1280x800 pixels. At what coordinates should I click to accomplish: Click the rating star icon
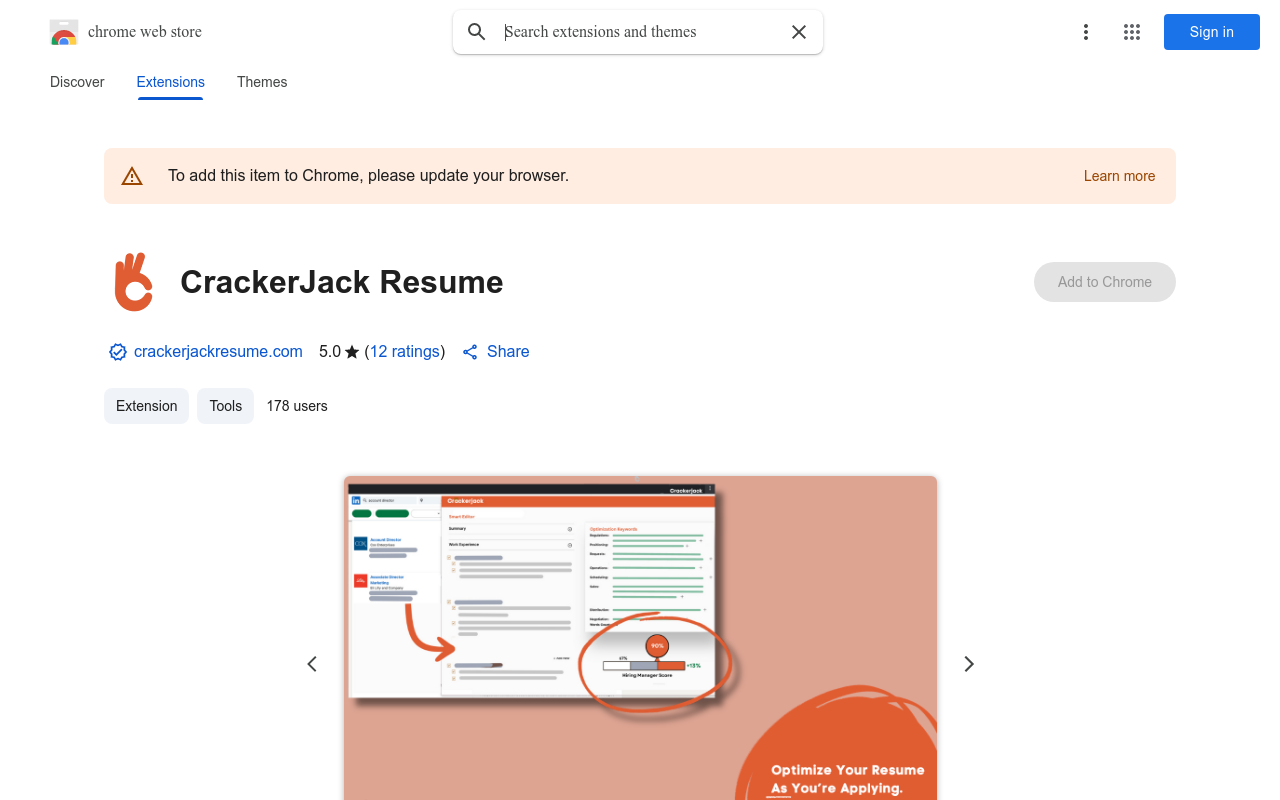click(x=352, y=352)
